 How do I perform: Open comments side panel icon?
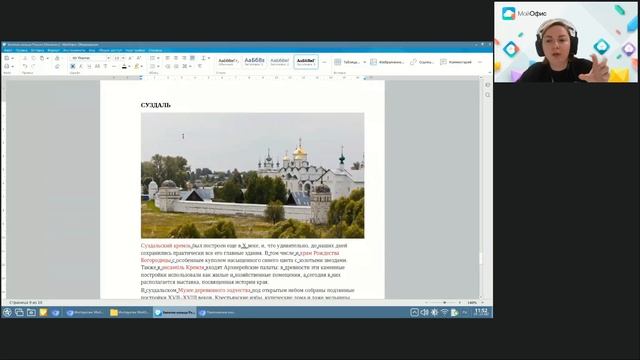[488, 85]
